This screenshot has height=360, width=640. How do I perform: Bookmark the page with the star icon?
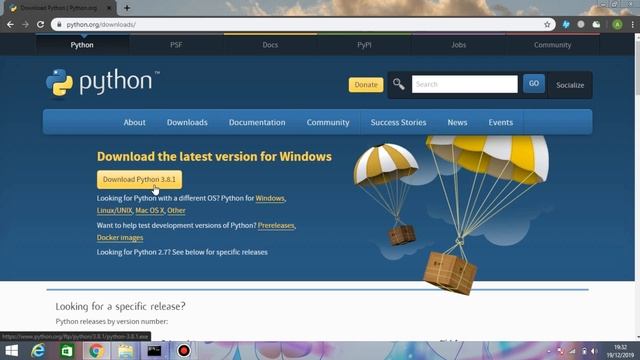coord(547,24)
